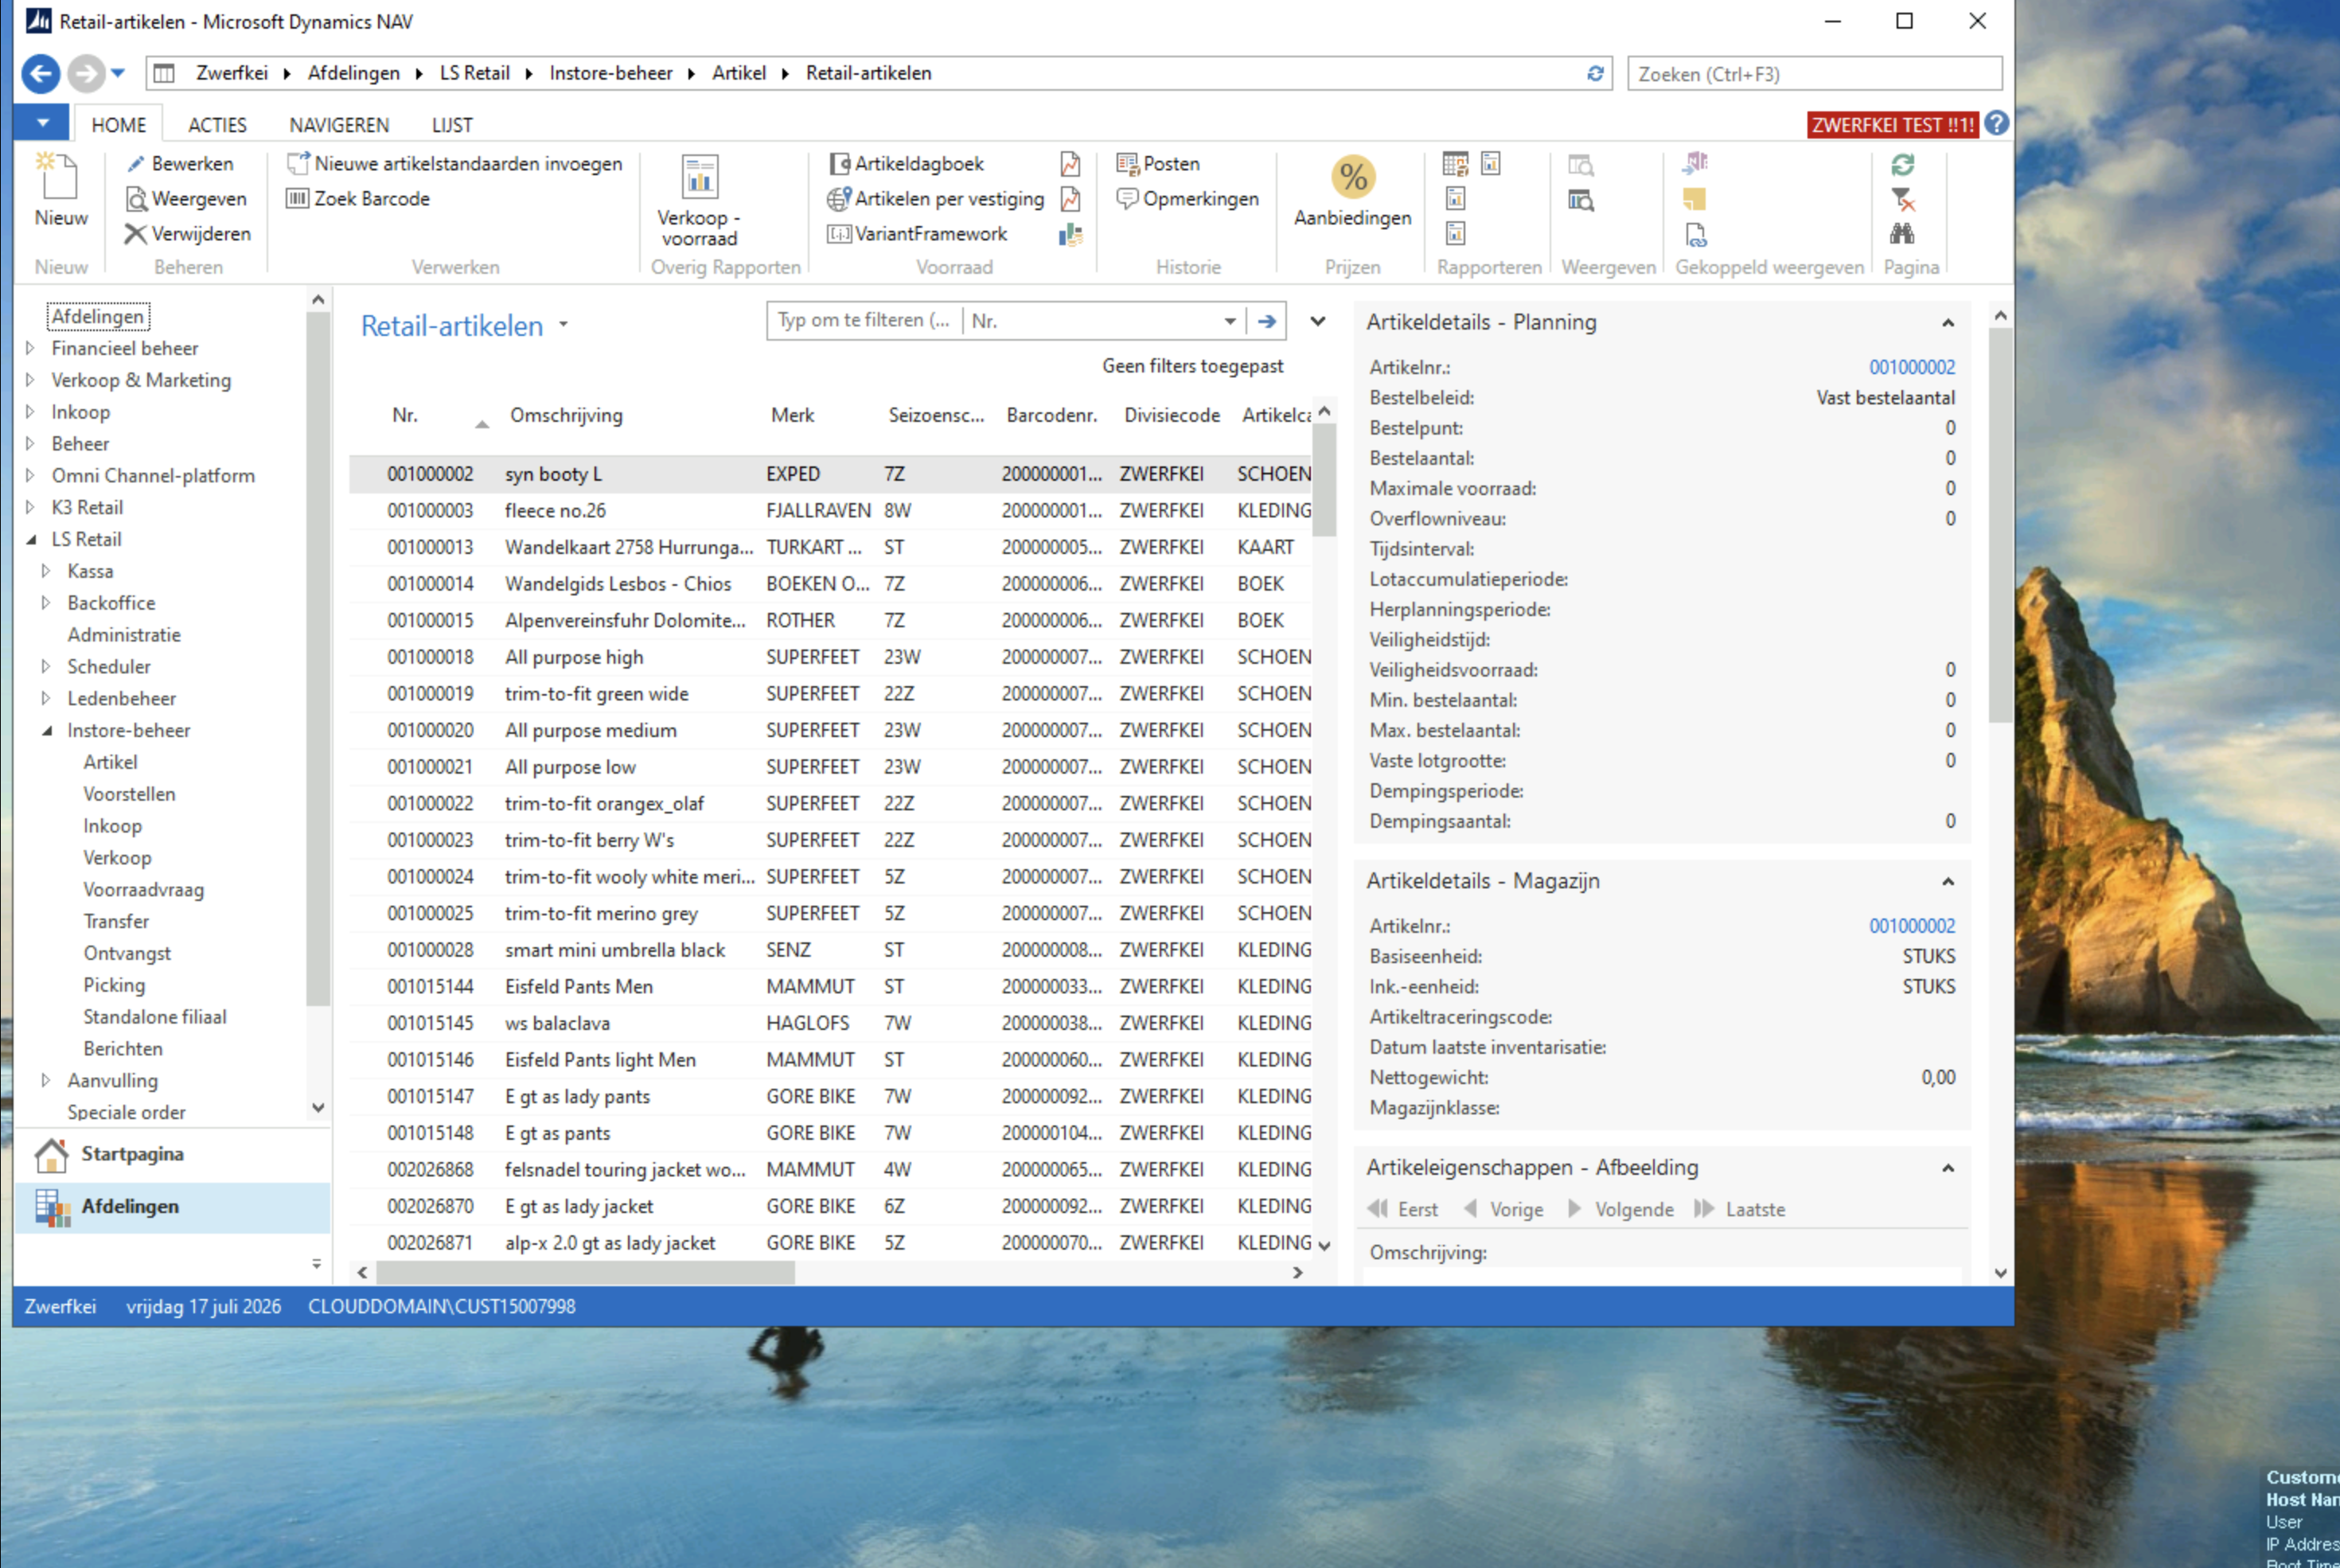Expand the Omni Channel-platform node
Viewport: 2340px width, 1568px height.
pyautogui.click(x=30, y=475)
